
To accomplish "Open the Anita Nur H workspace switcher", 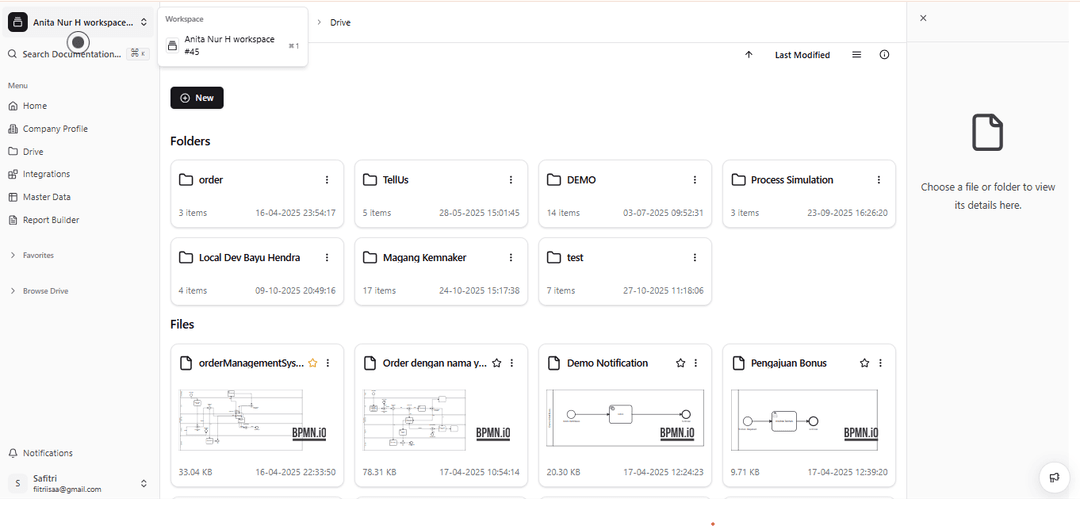I will pos(78,22).
